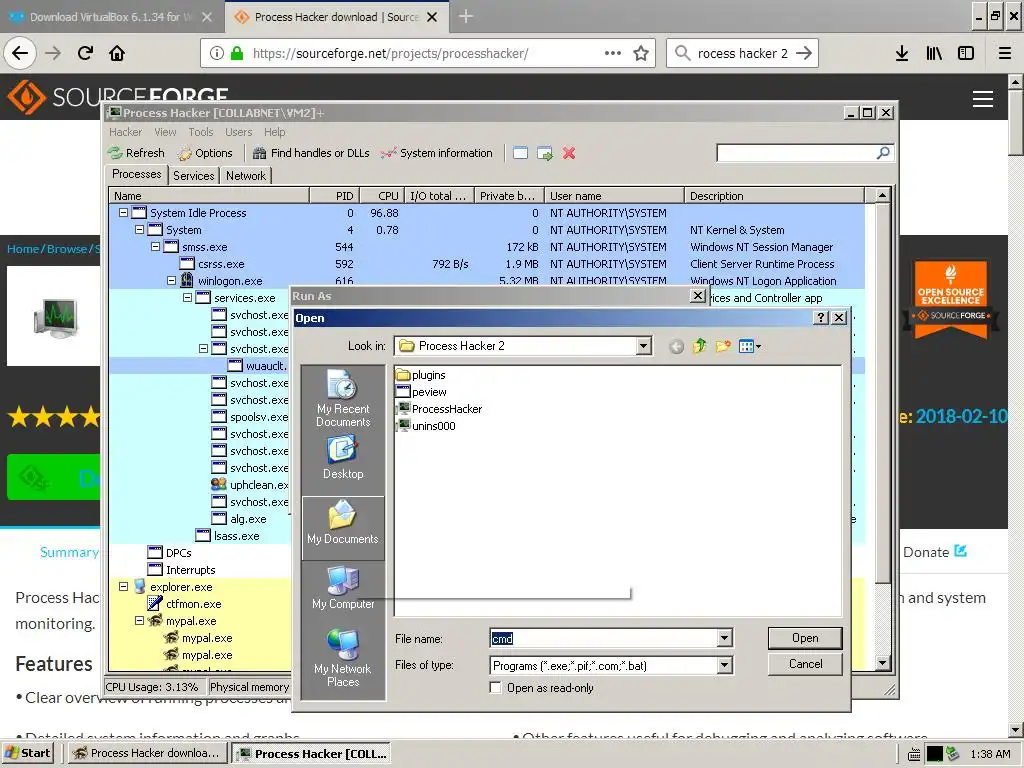Open the View Menu icon in Open dialog
1024x768 pixels.
pos(750,346)
